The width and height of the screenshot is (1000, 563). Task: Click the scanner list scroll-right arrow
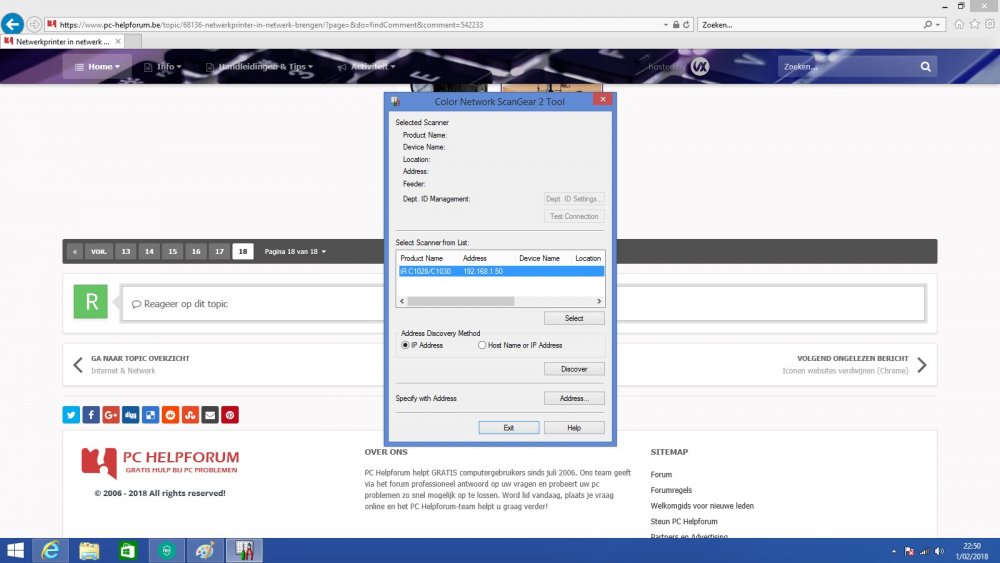pos(599,301)
